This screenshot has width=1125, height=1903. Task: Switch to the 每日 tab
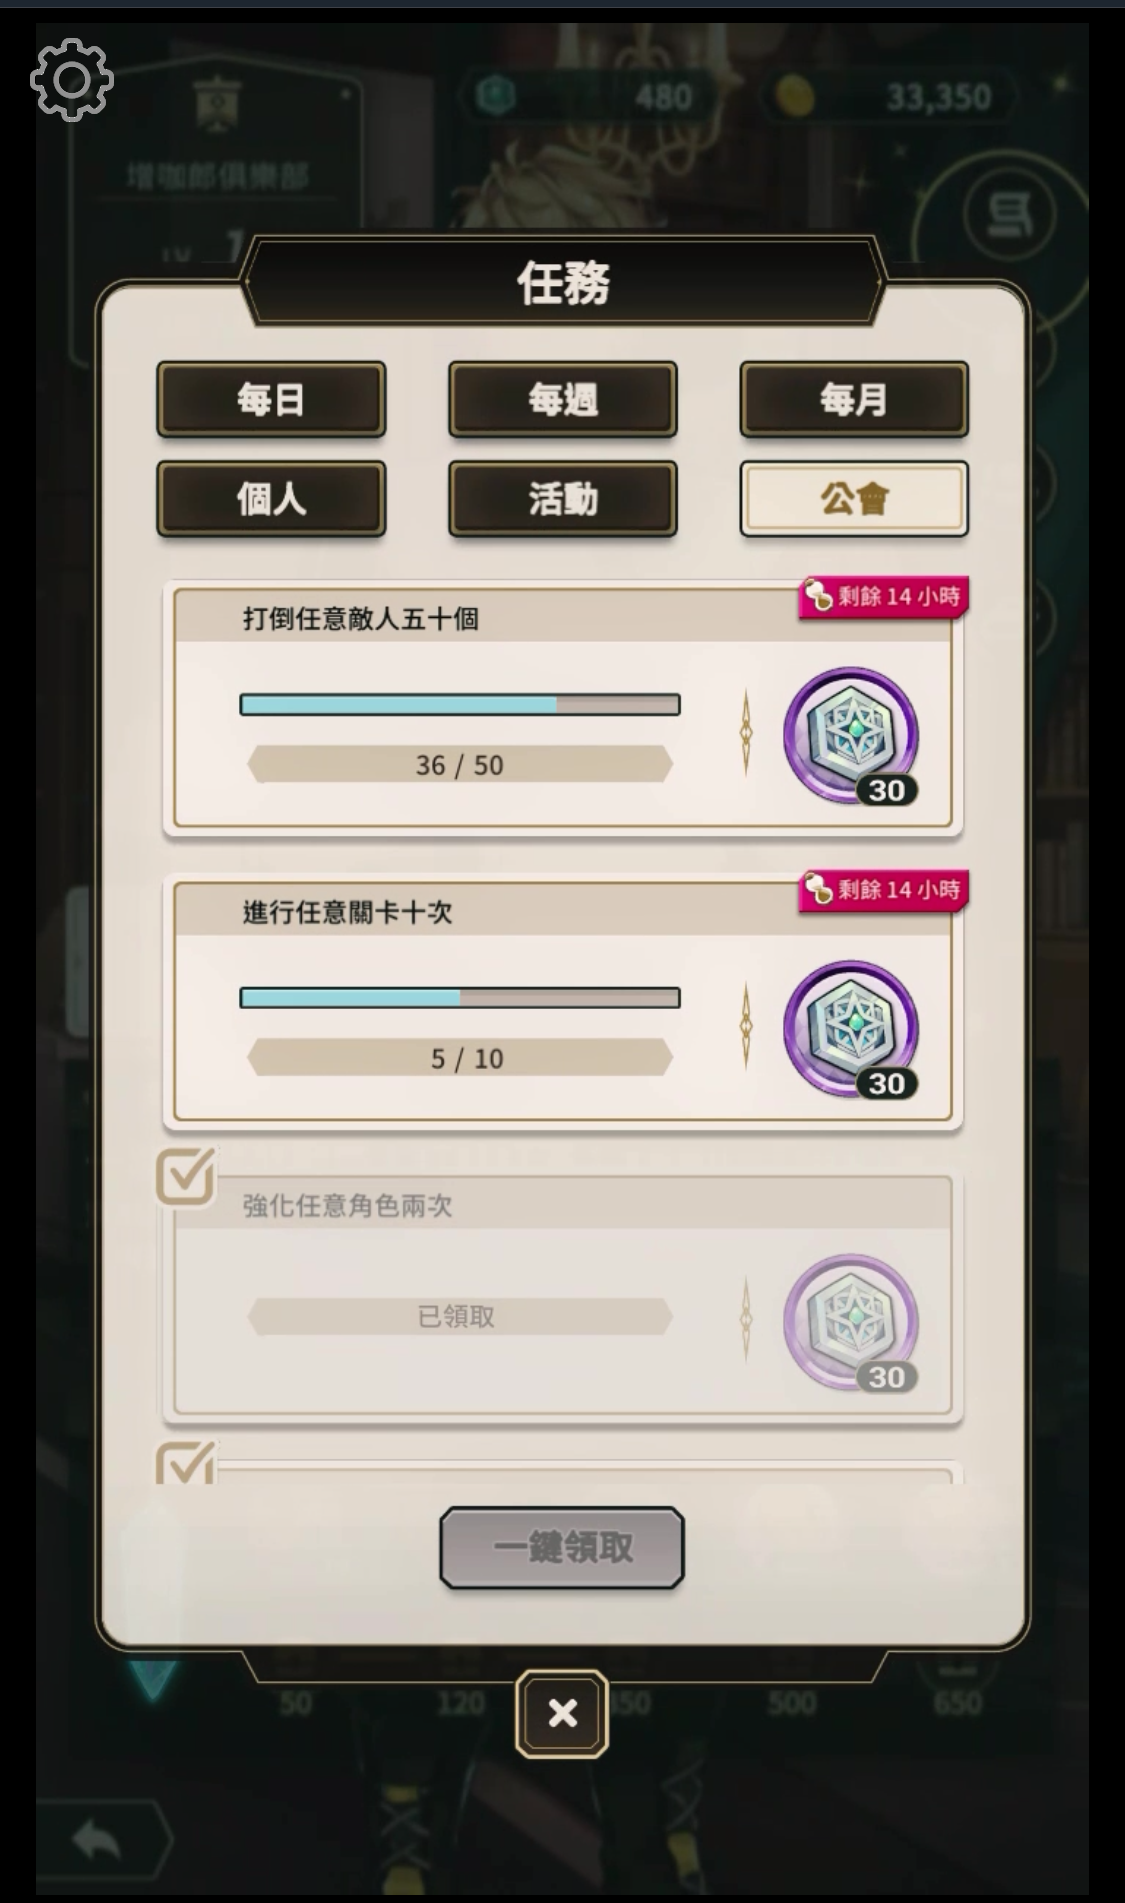pos(271,400)
